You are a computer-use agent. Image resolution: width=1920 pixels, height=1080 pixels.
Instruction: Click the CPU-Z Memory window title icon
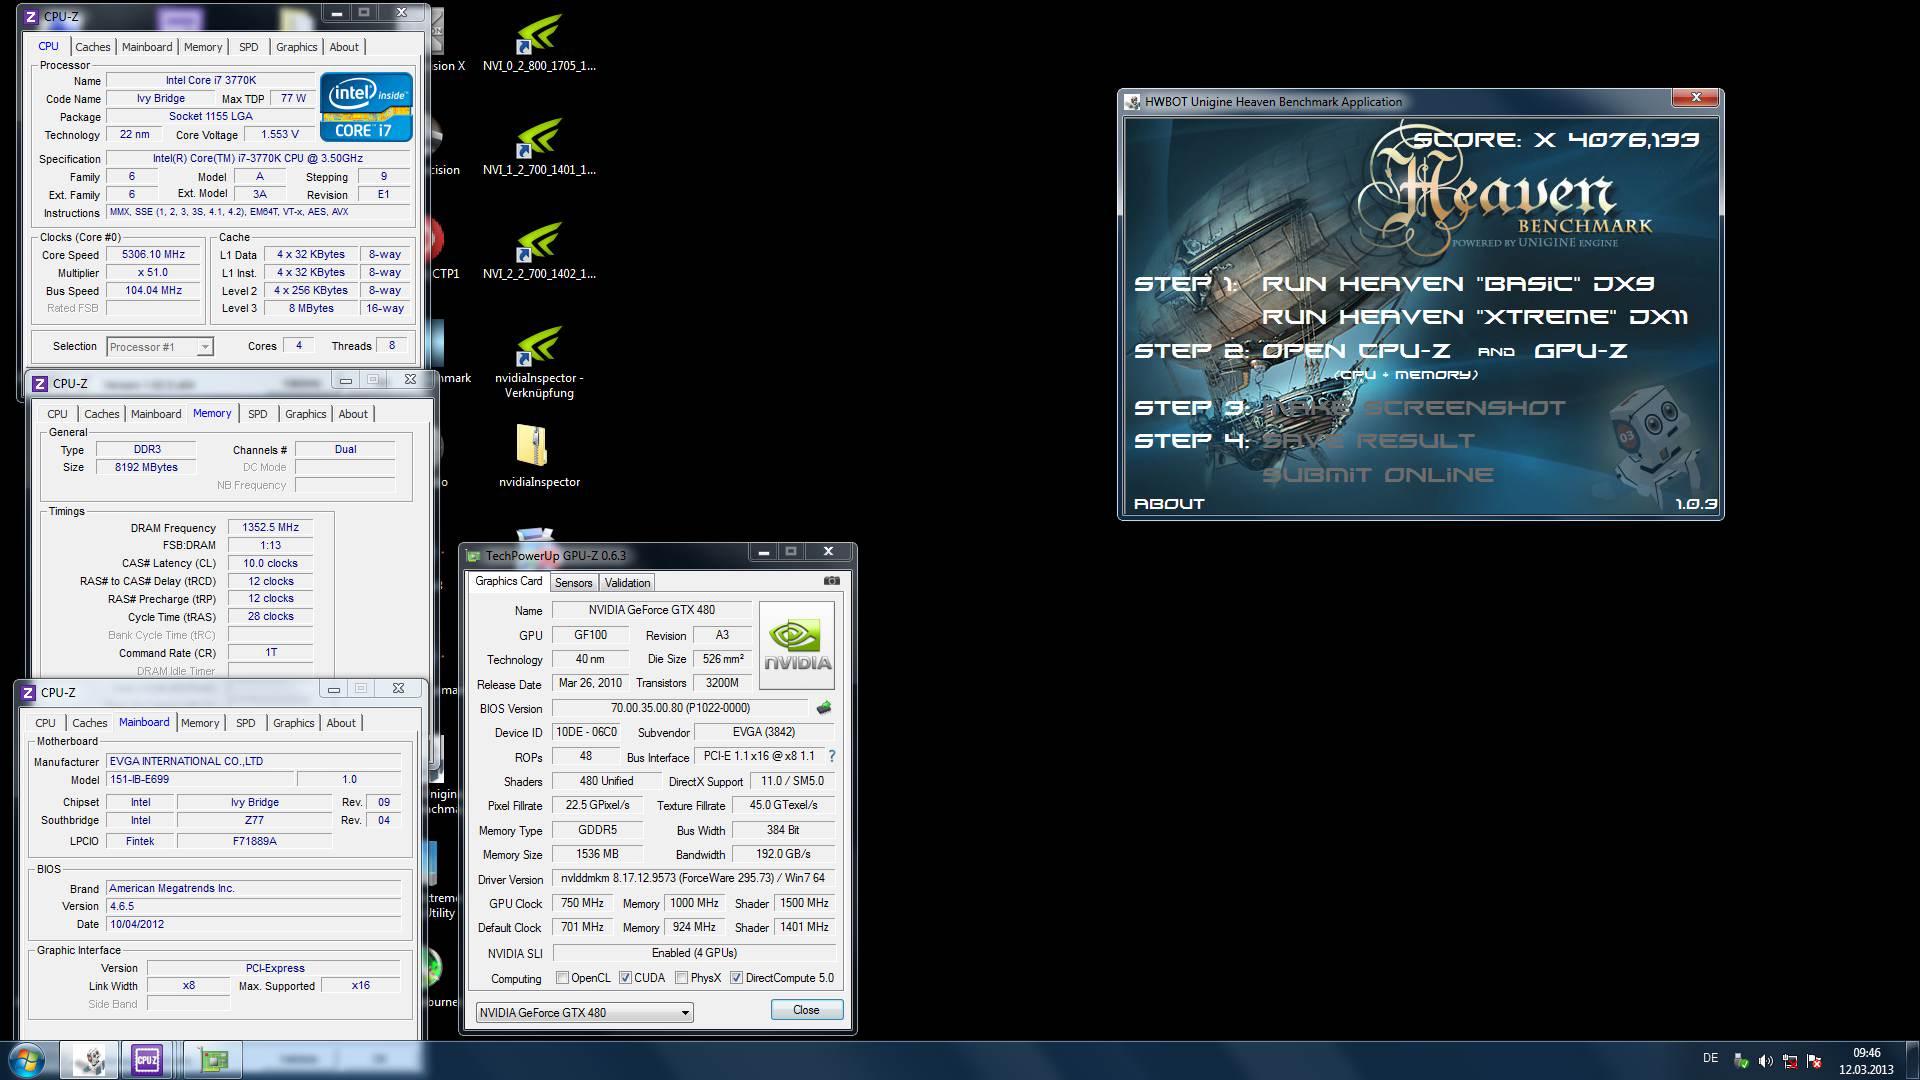pos(40,384)
